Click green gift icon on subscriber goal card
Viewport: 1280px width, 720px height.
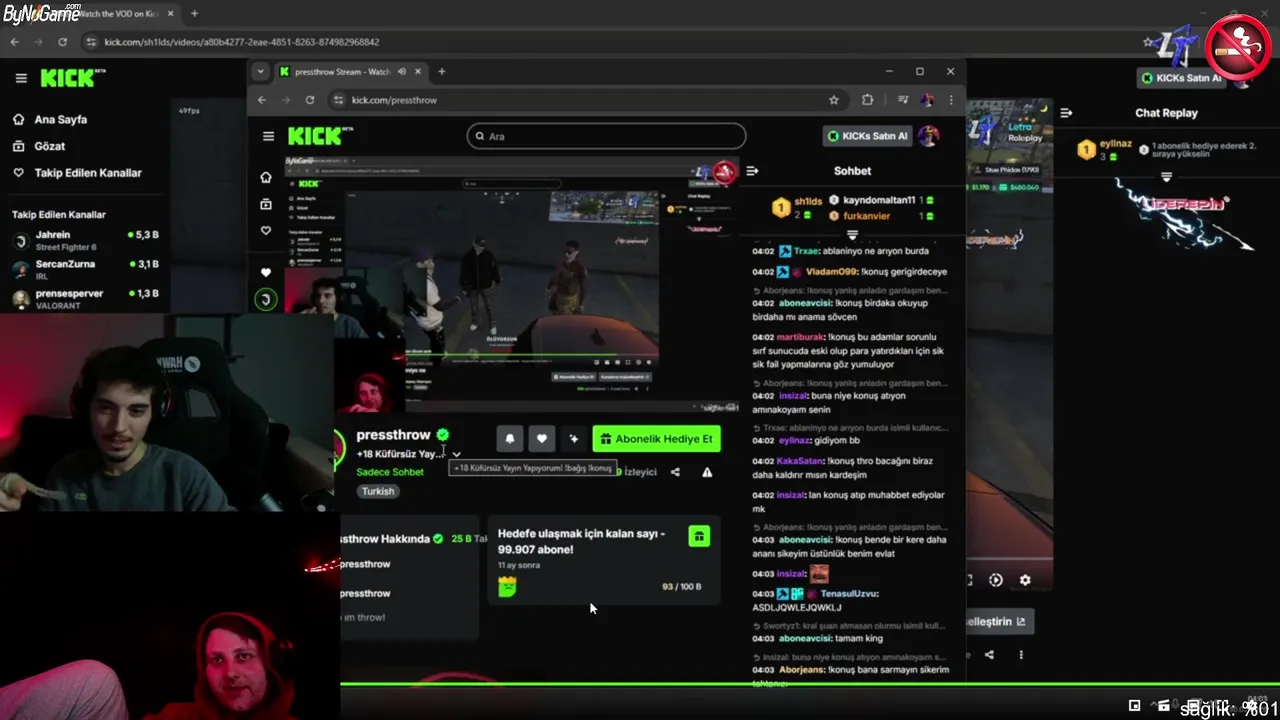[x=699, y=536]
